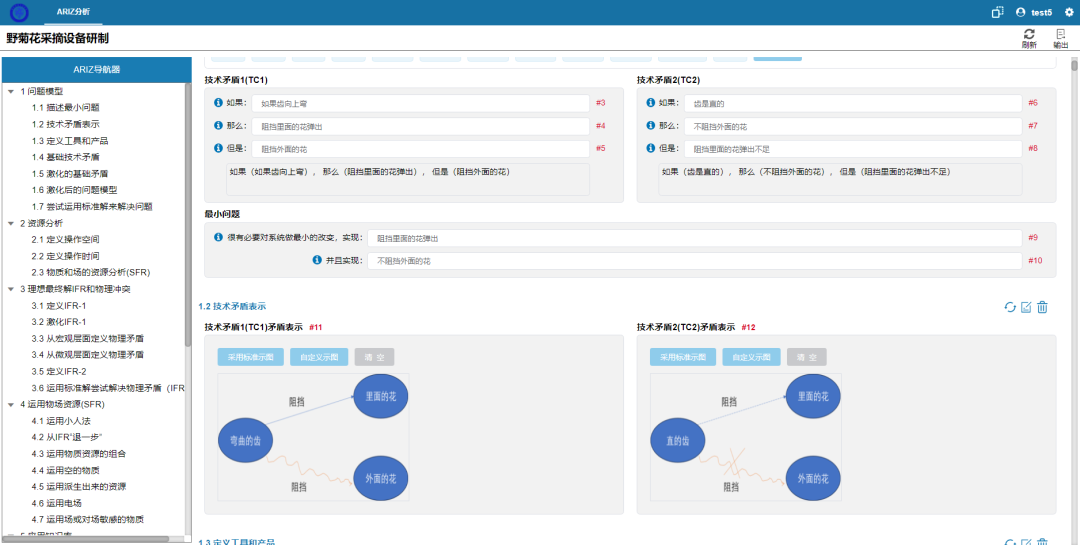1080x545 pixels.
Task: Switch to the ARIZ分析 tab
Action: click(x=73, y=12)
